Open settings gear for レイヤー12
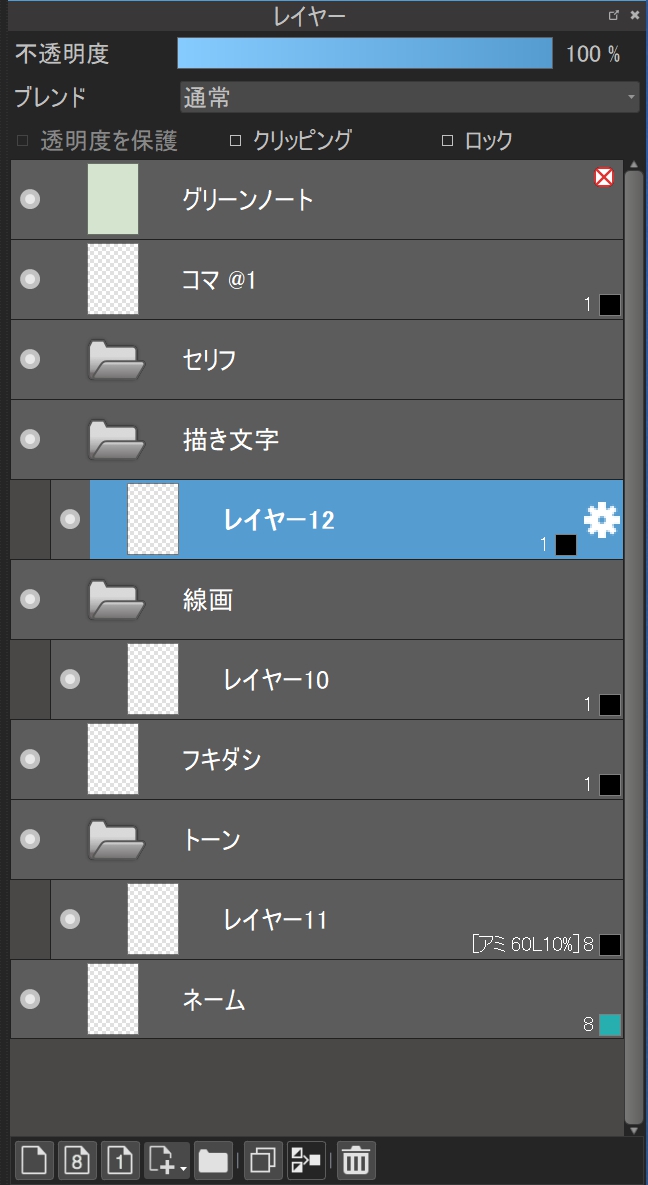648x1185 pixels. (x=602, y=520)
